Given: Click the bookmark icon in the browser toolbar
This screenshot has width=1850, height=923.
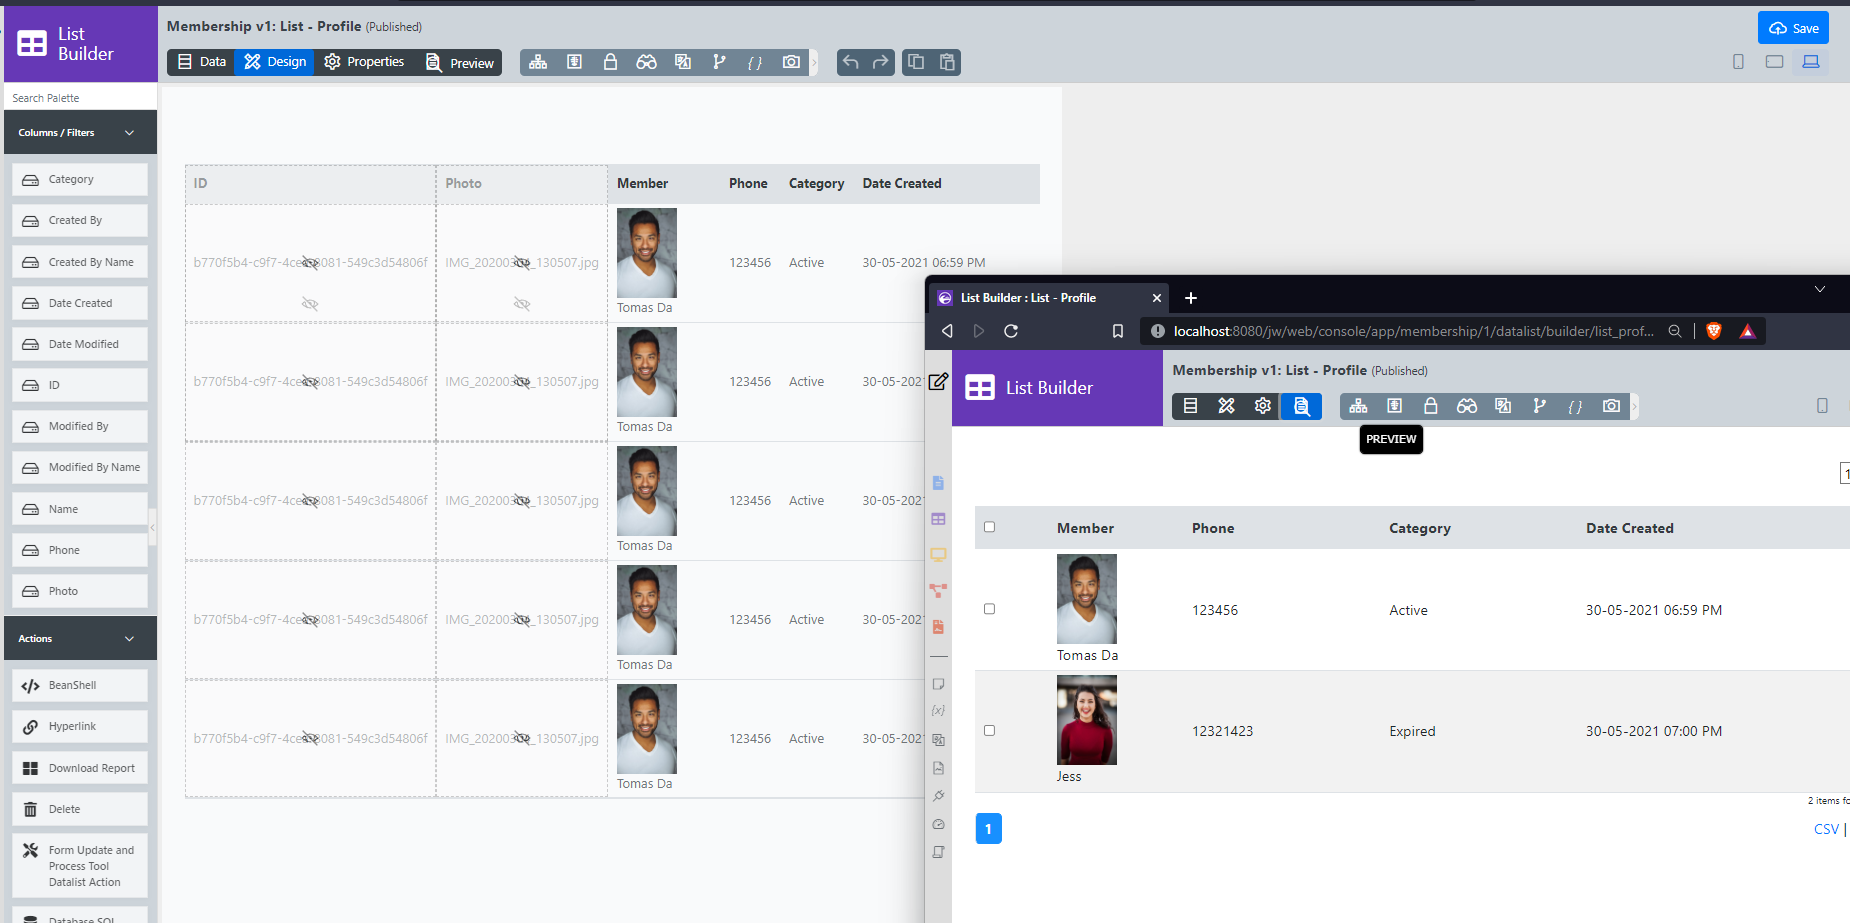Looking at the screenshot, I should 1118,331.
